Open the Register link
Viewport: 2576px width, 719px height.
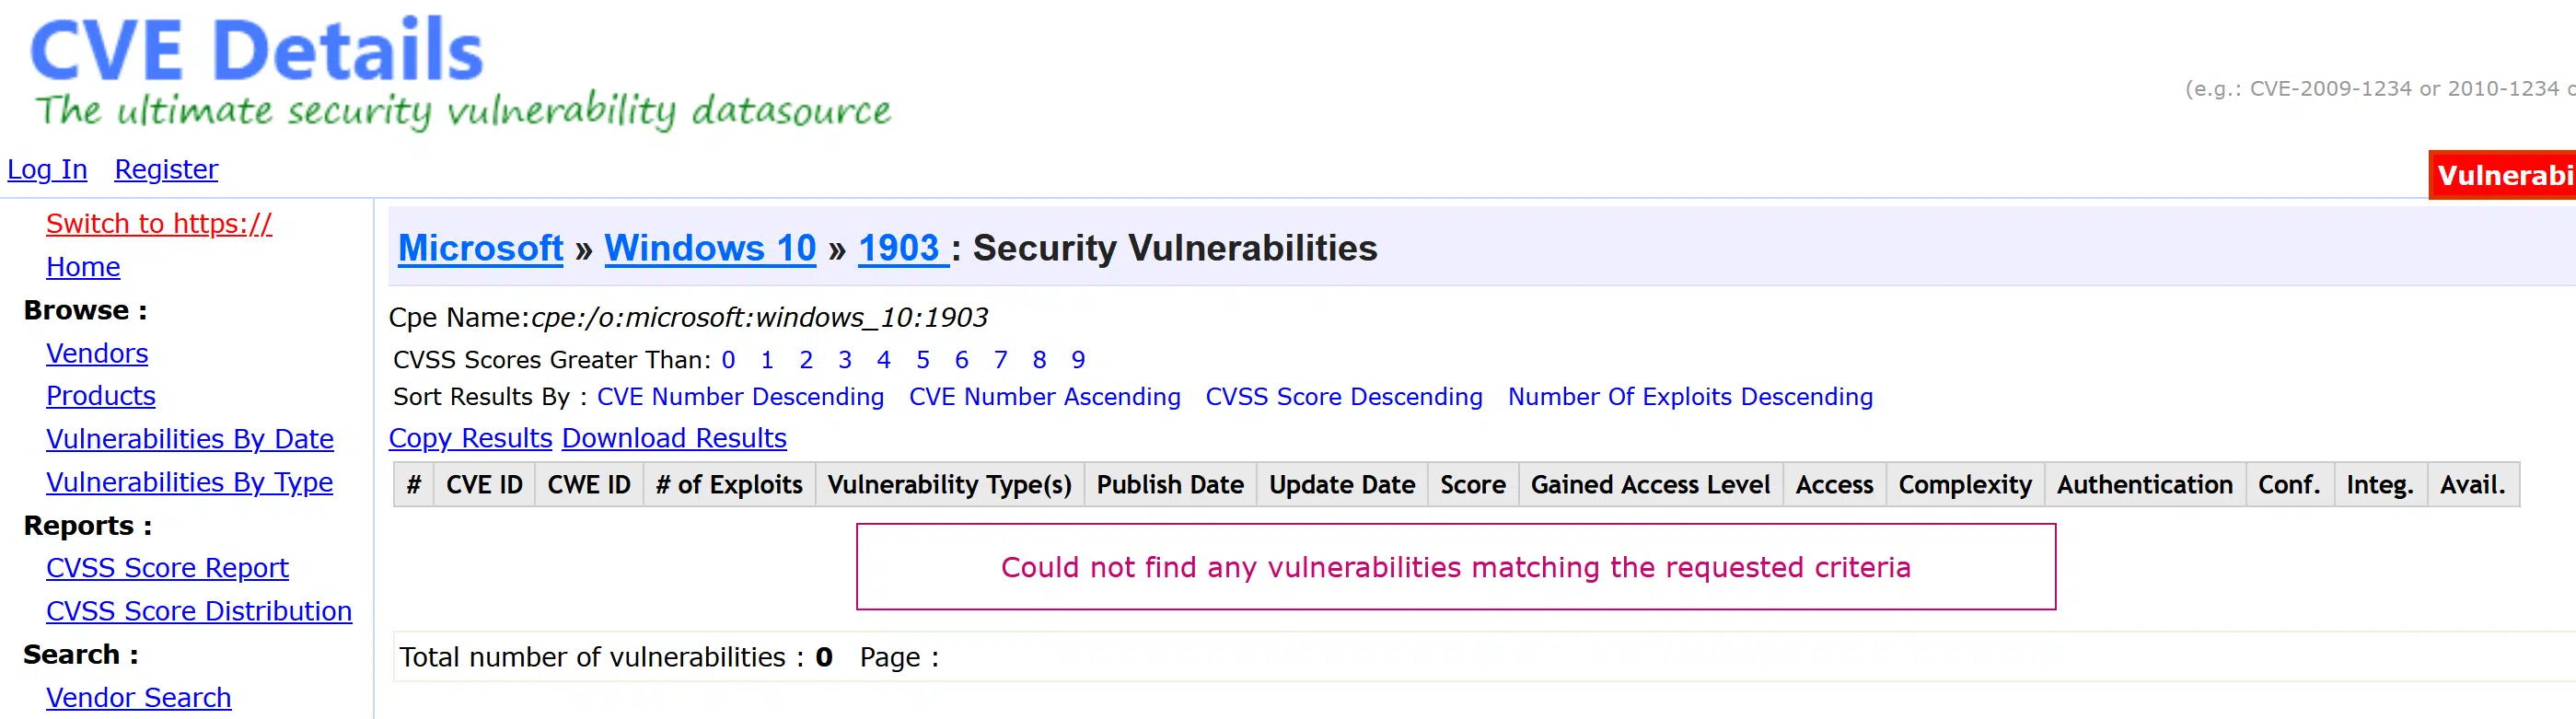click(x=166, y=170)
